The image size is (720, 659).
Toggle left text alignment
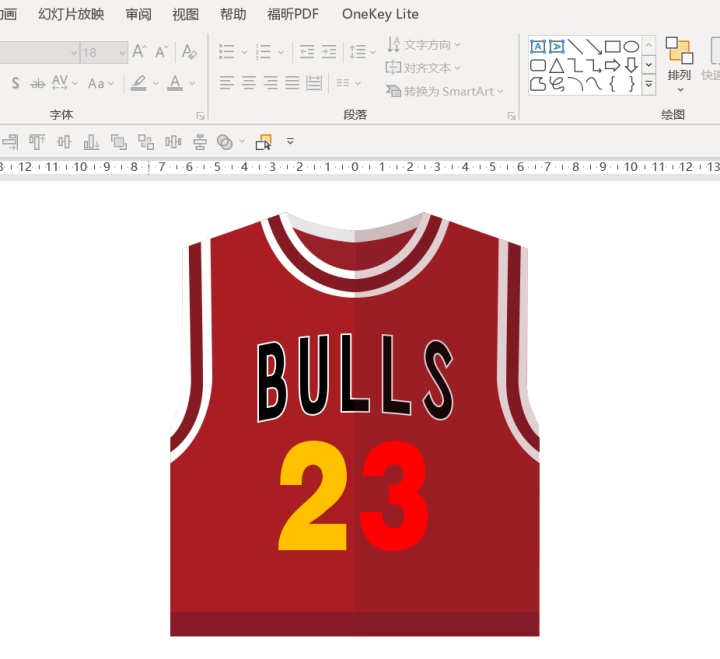(226, 83)
